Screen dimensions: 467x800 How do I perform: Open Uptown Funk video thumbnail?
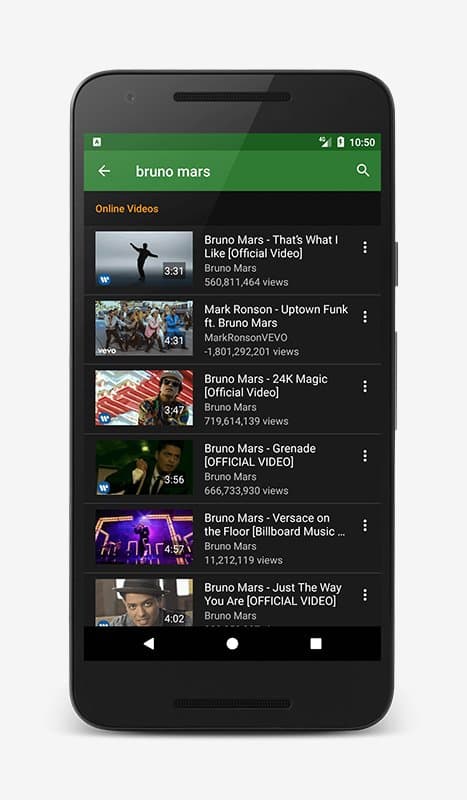[x=144, y=328]
